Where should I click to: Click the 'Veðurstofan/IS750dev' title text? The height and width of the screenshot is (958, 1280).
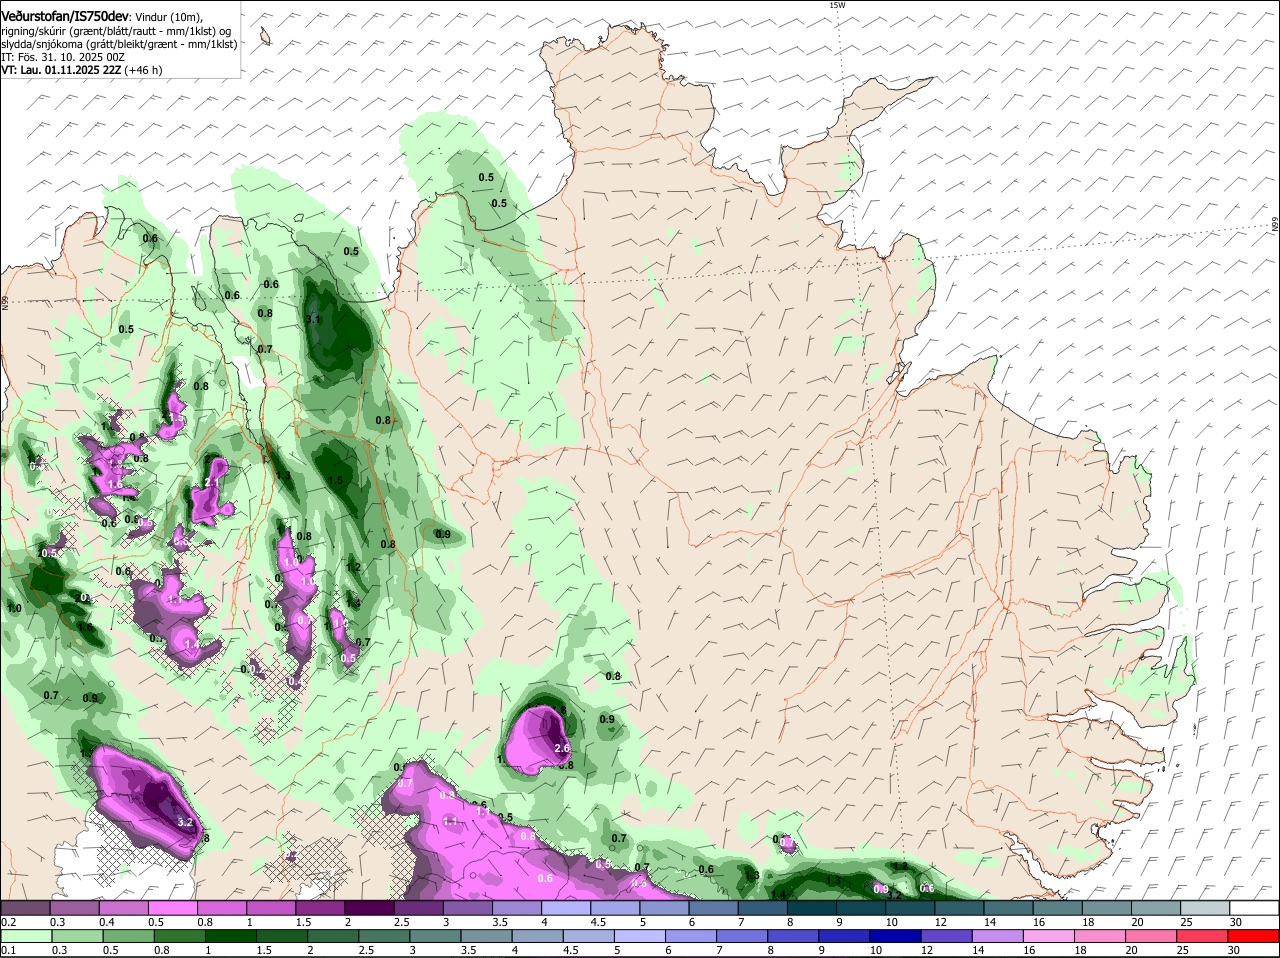pos(65,17)
